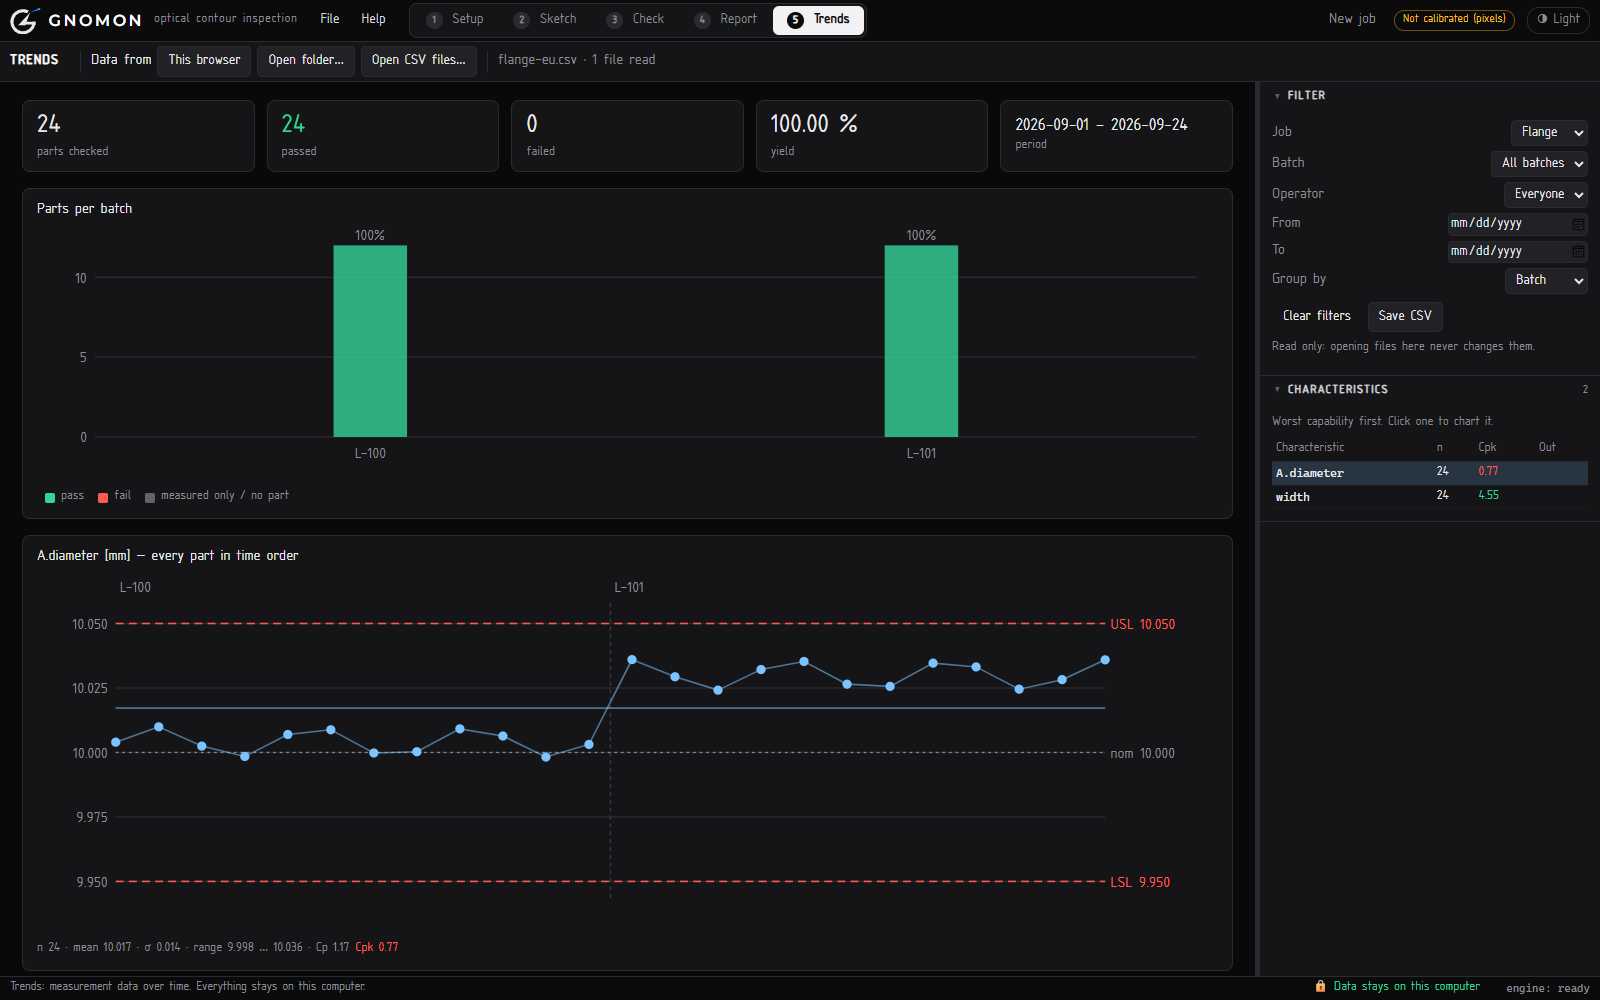Open the Job dropdown showing Flange
Viewport: 1600px width, 1000px height.
[x=1549, y=132]
